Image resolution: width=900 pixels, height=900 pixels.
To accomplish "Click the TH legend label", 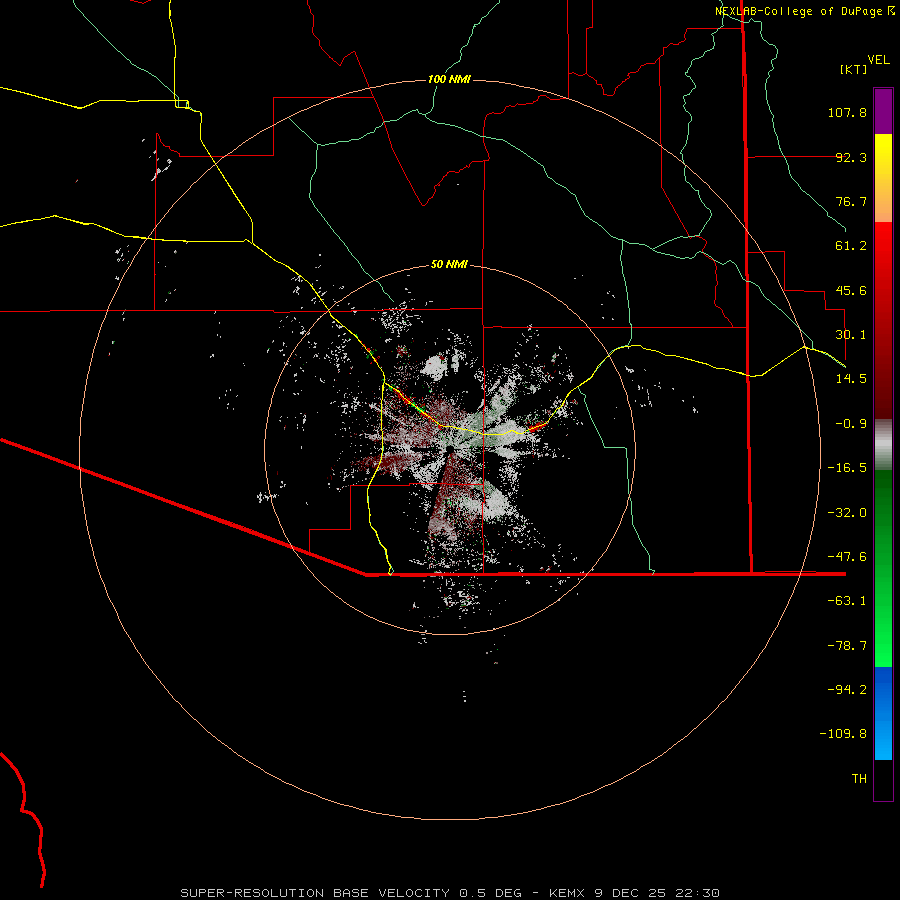I will click(x=859, y=779).
